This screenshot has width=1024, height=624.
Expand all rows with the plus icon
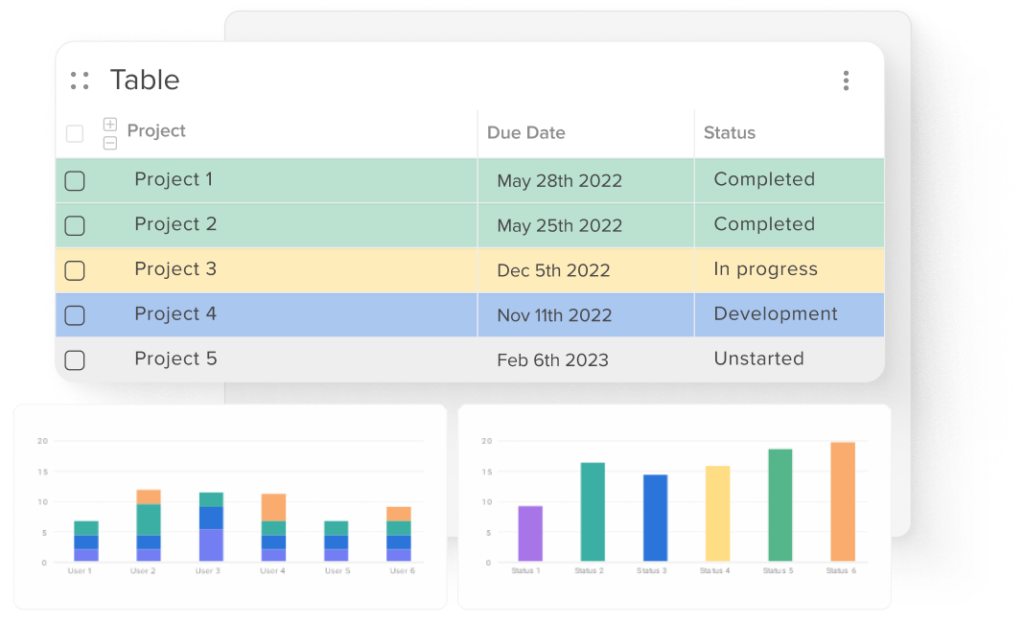coord(110,124)
